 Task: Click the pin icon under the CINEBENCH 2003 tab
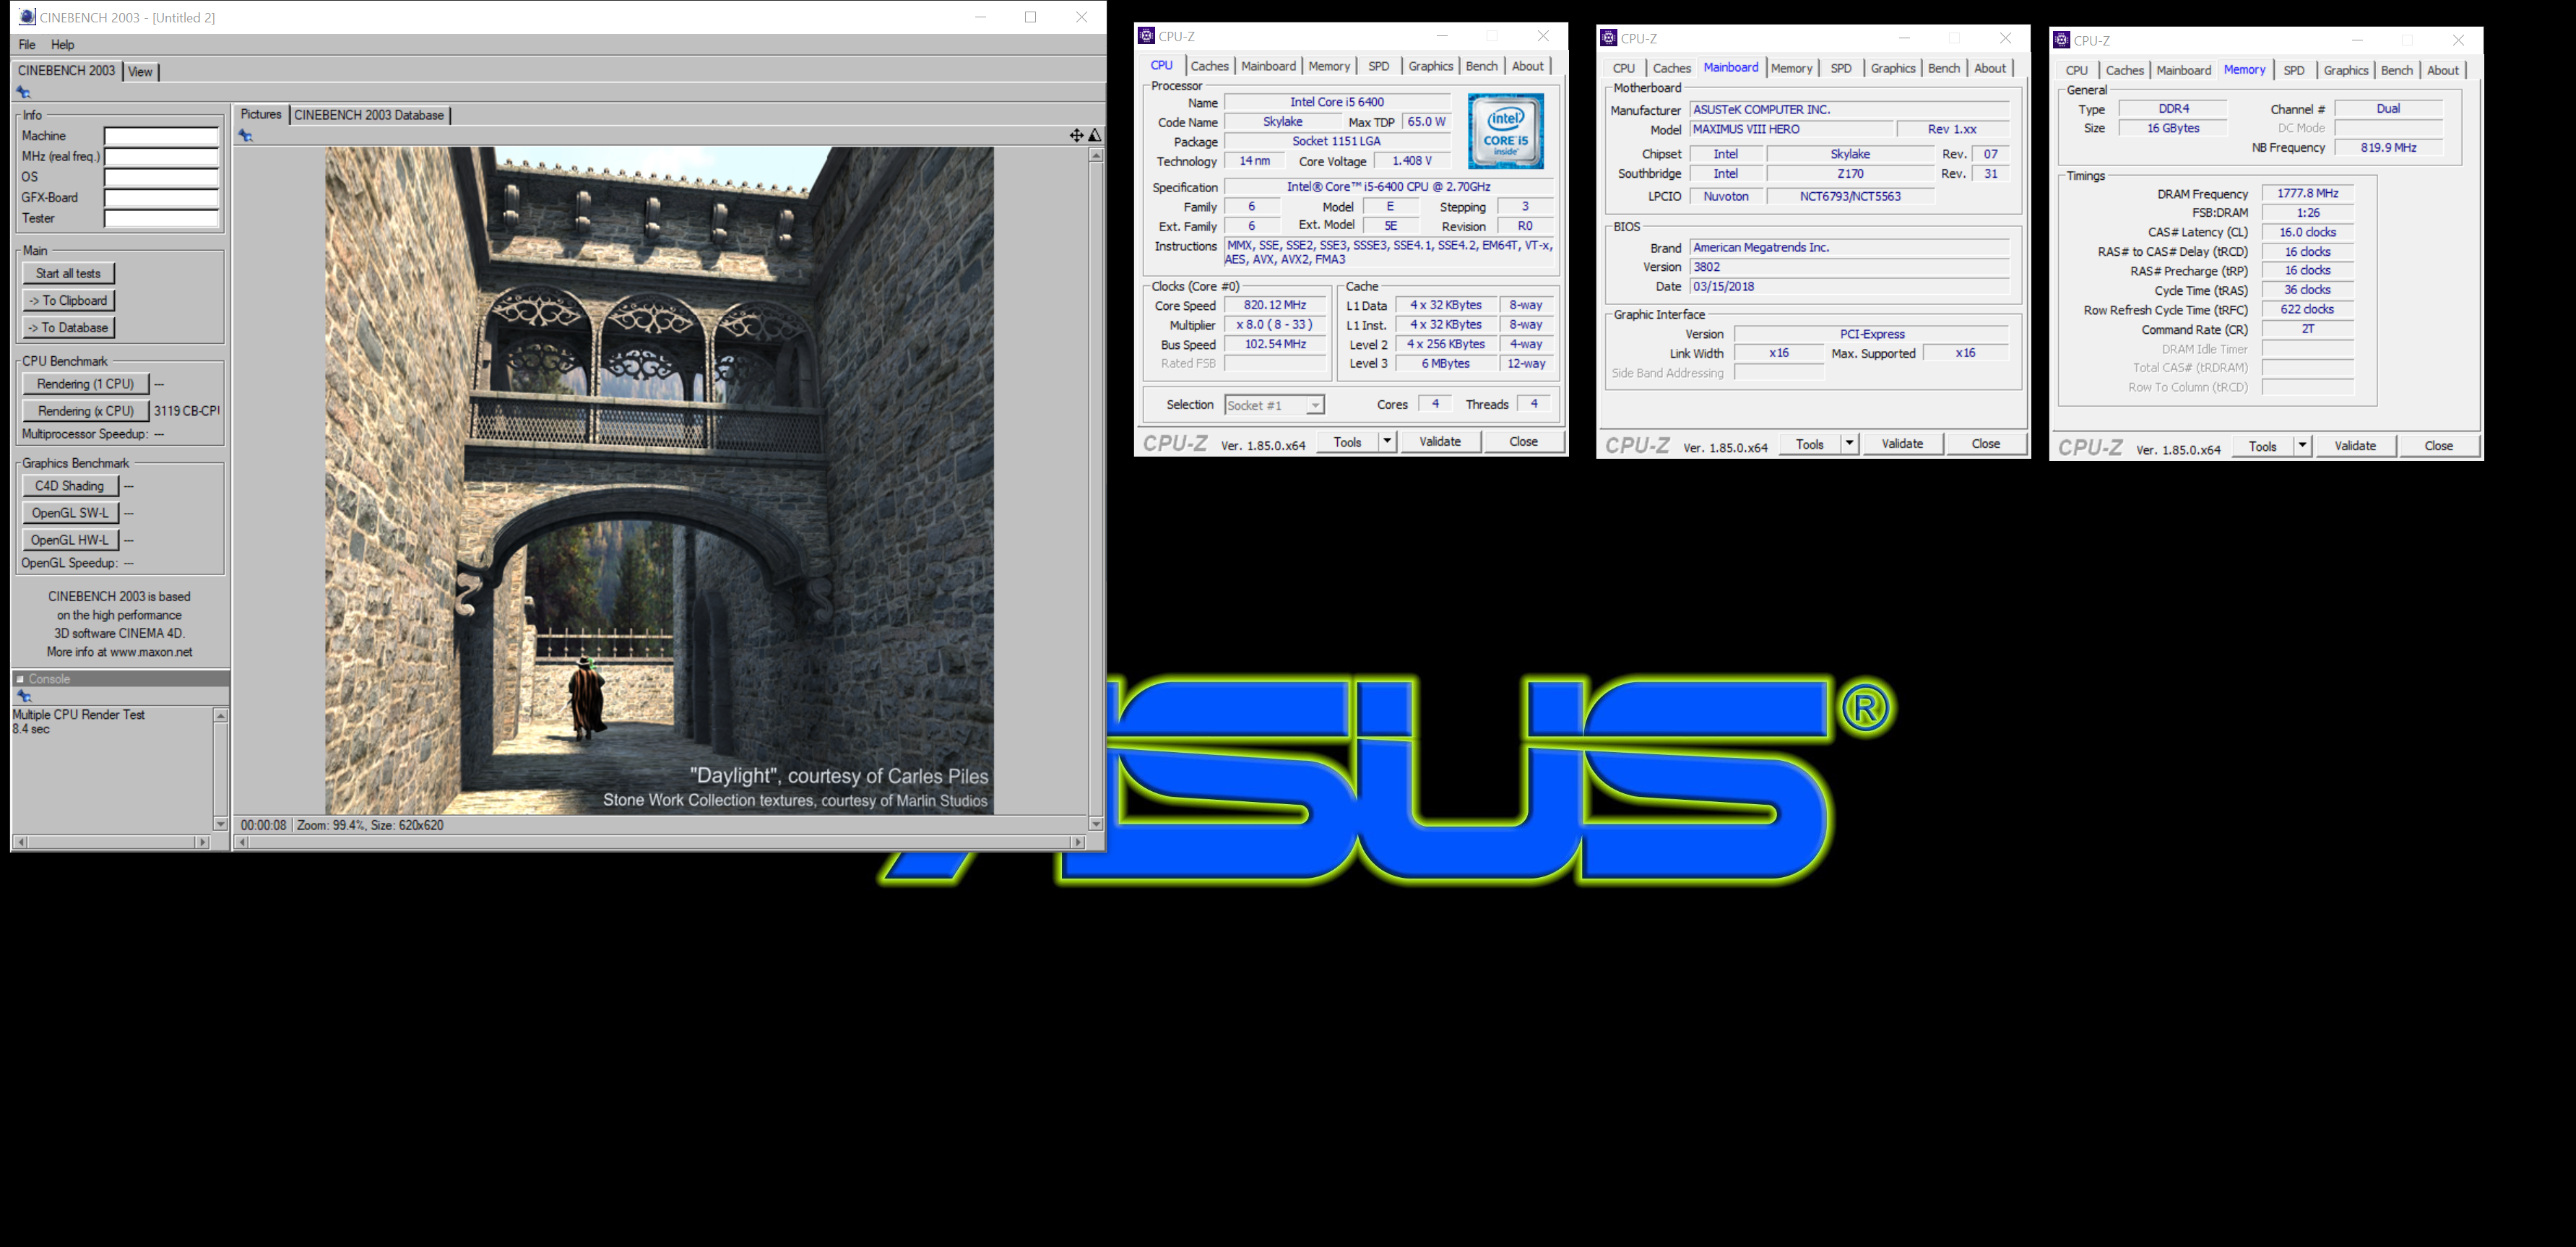(x=23, y=92)
